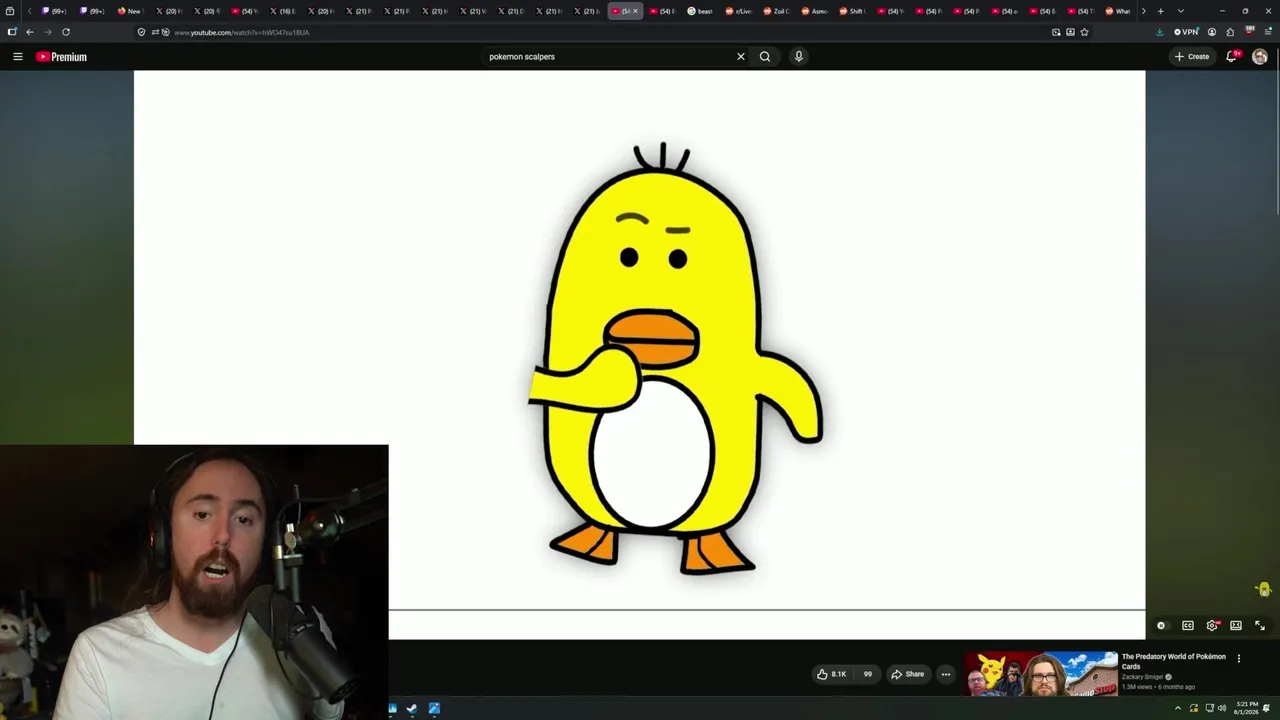
Task: Switch player to theater mode
Action: pos(1236,626)
